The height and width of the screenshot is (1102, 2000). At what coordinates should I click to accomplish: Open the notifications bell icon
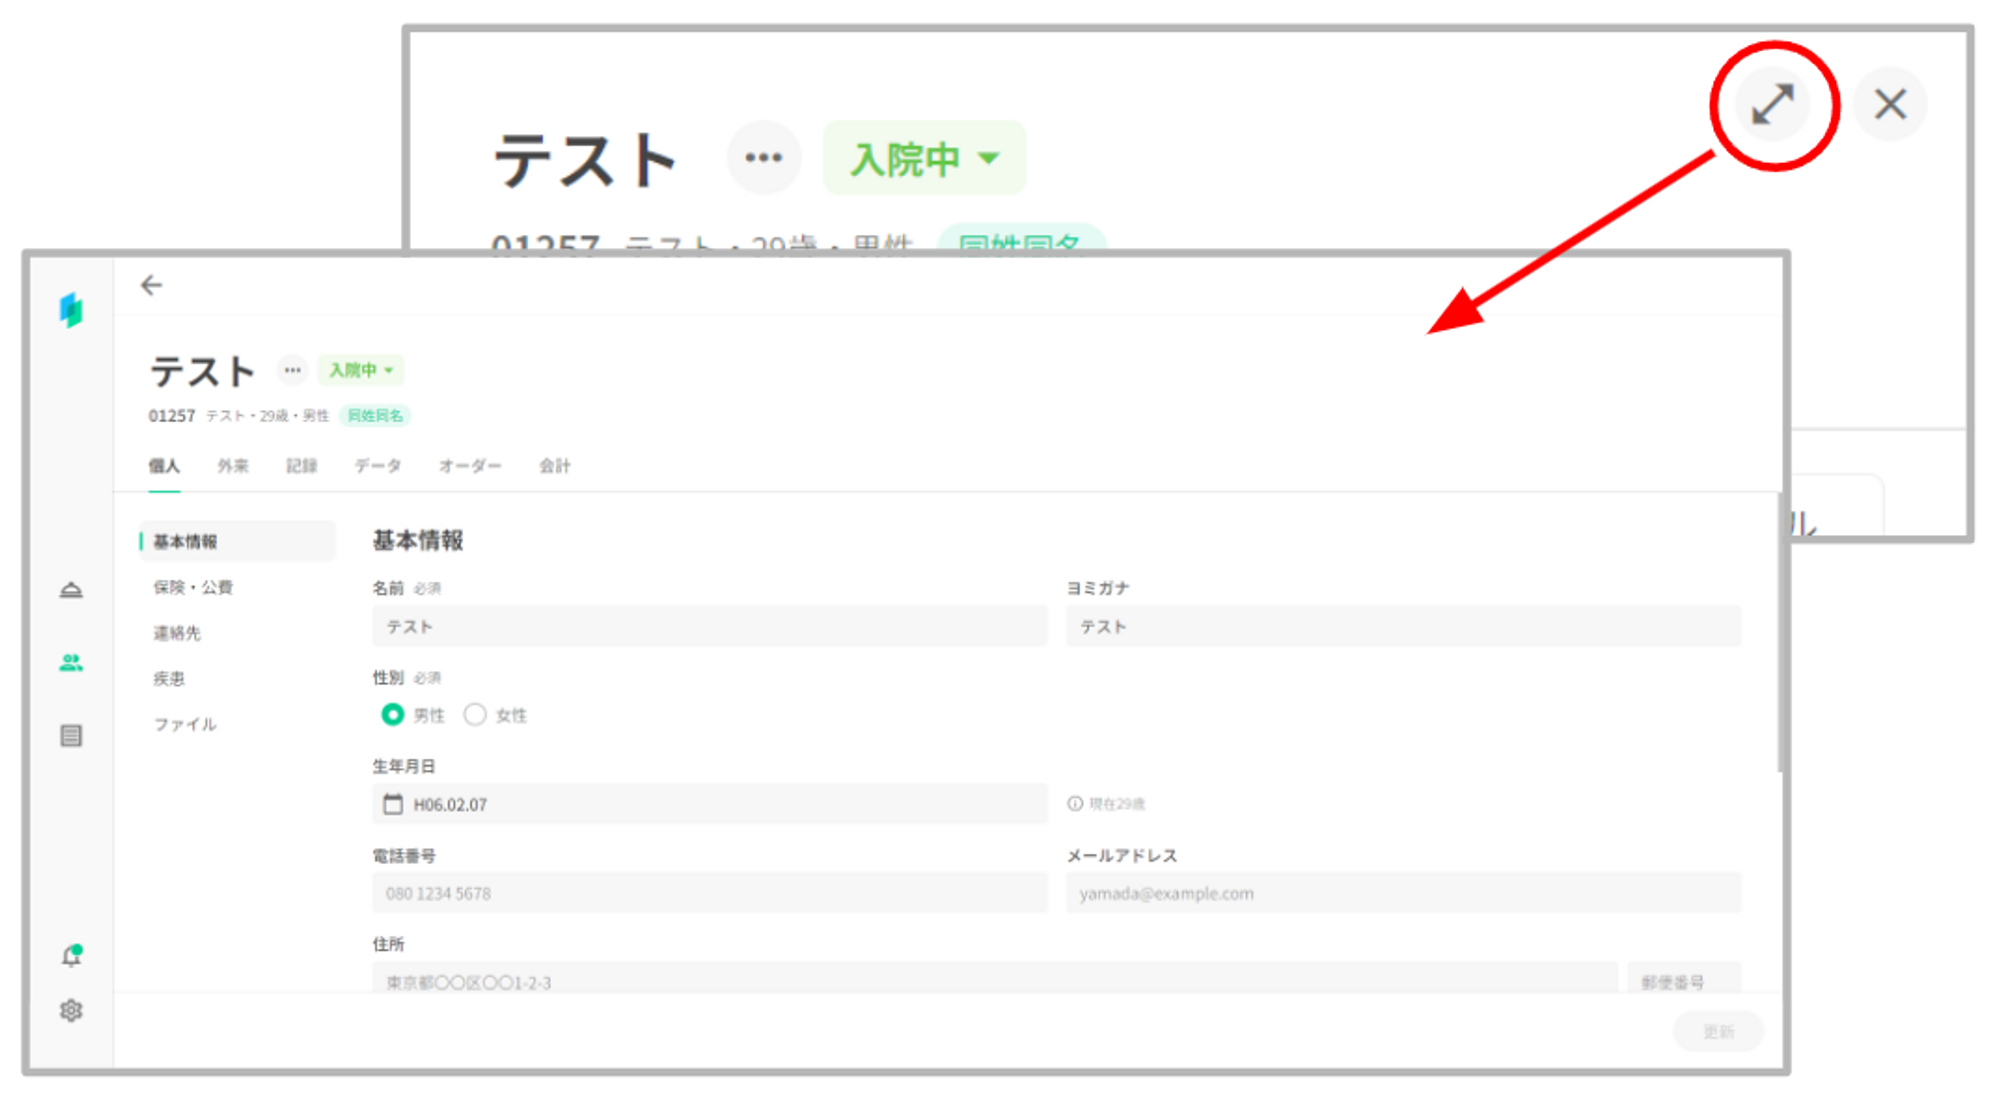71,956
